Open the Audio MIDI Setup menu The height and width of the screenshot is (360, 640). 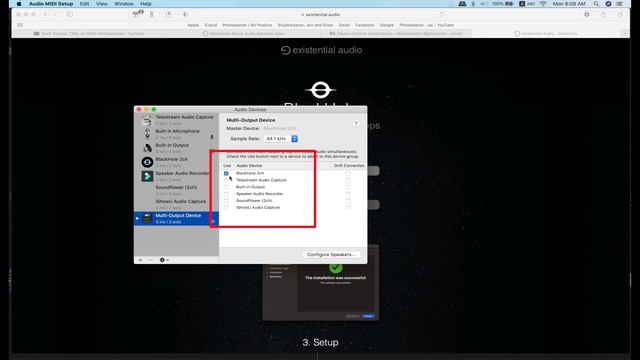(51, 4)
